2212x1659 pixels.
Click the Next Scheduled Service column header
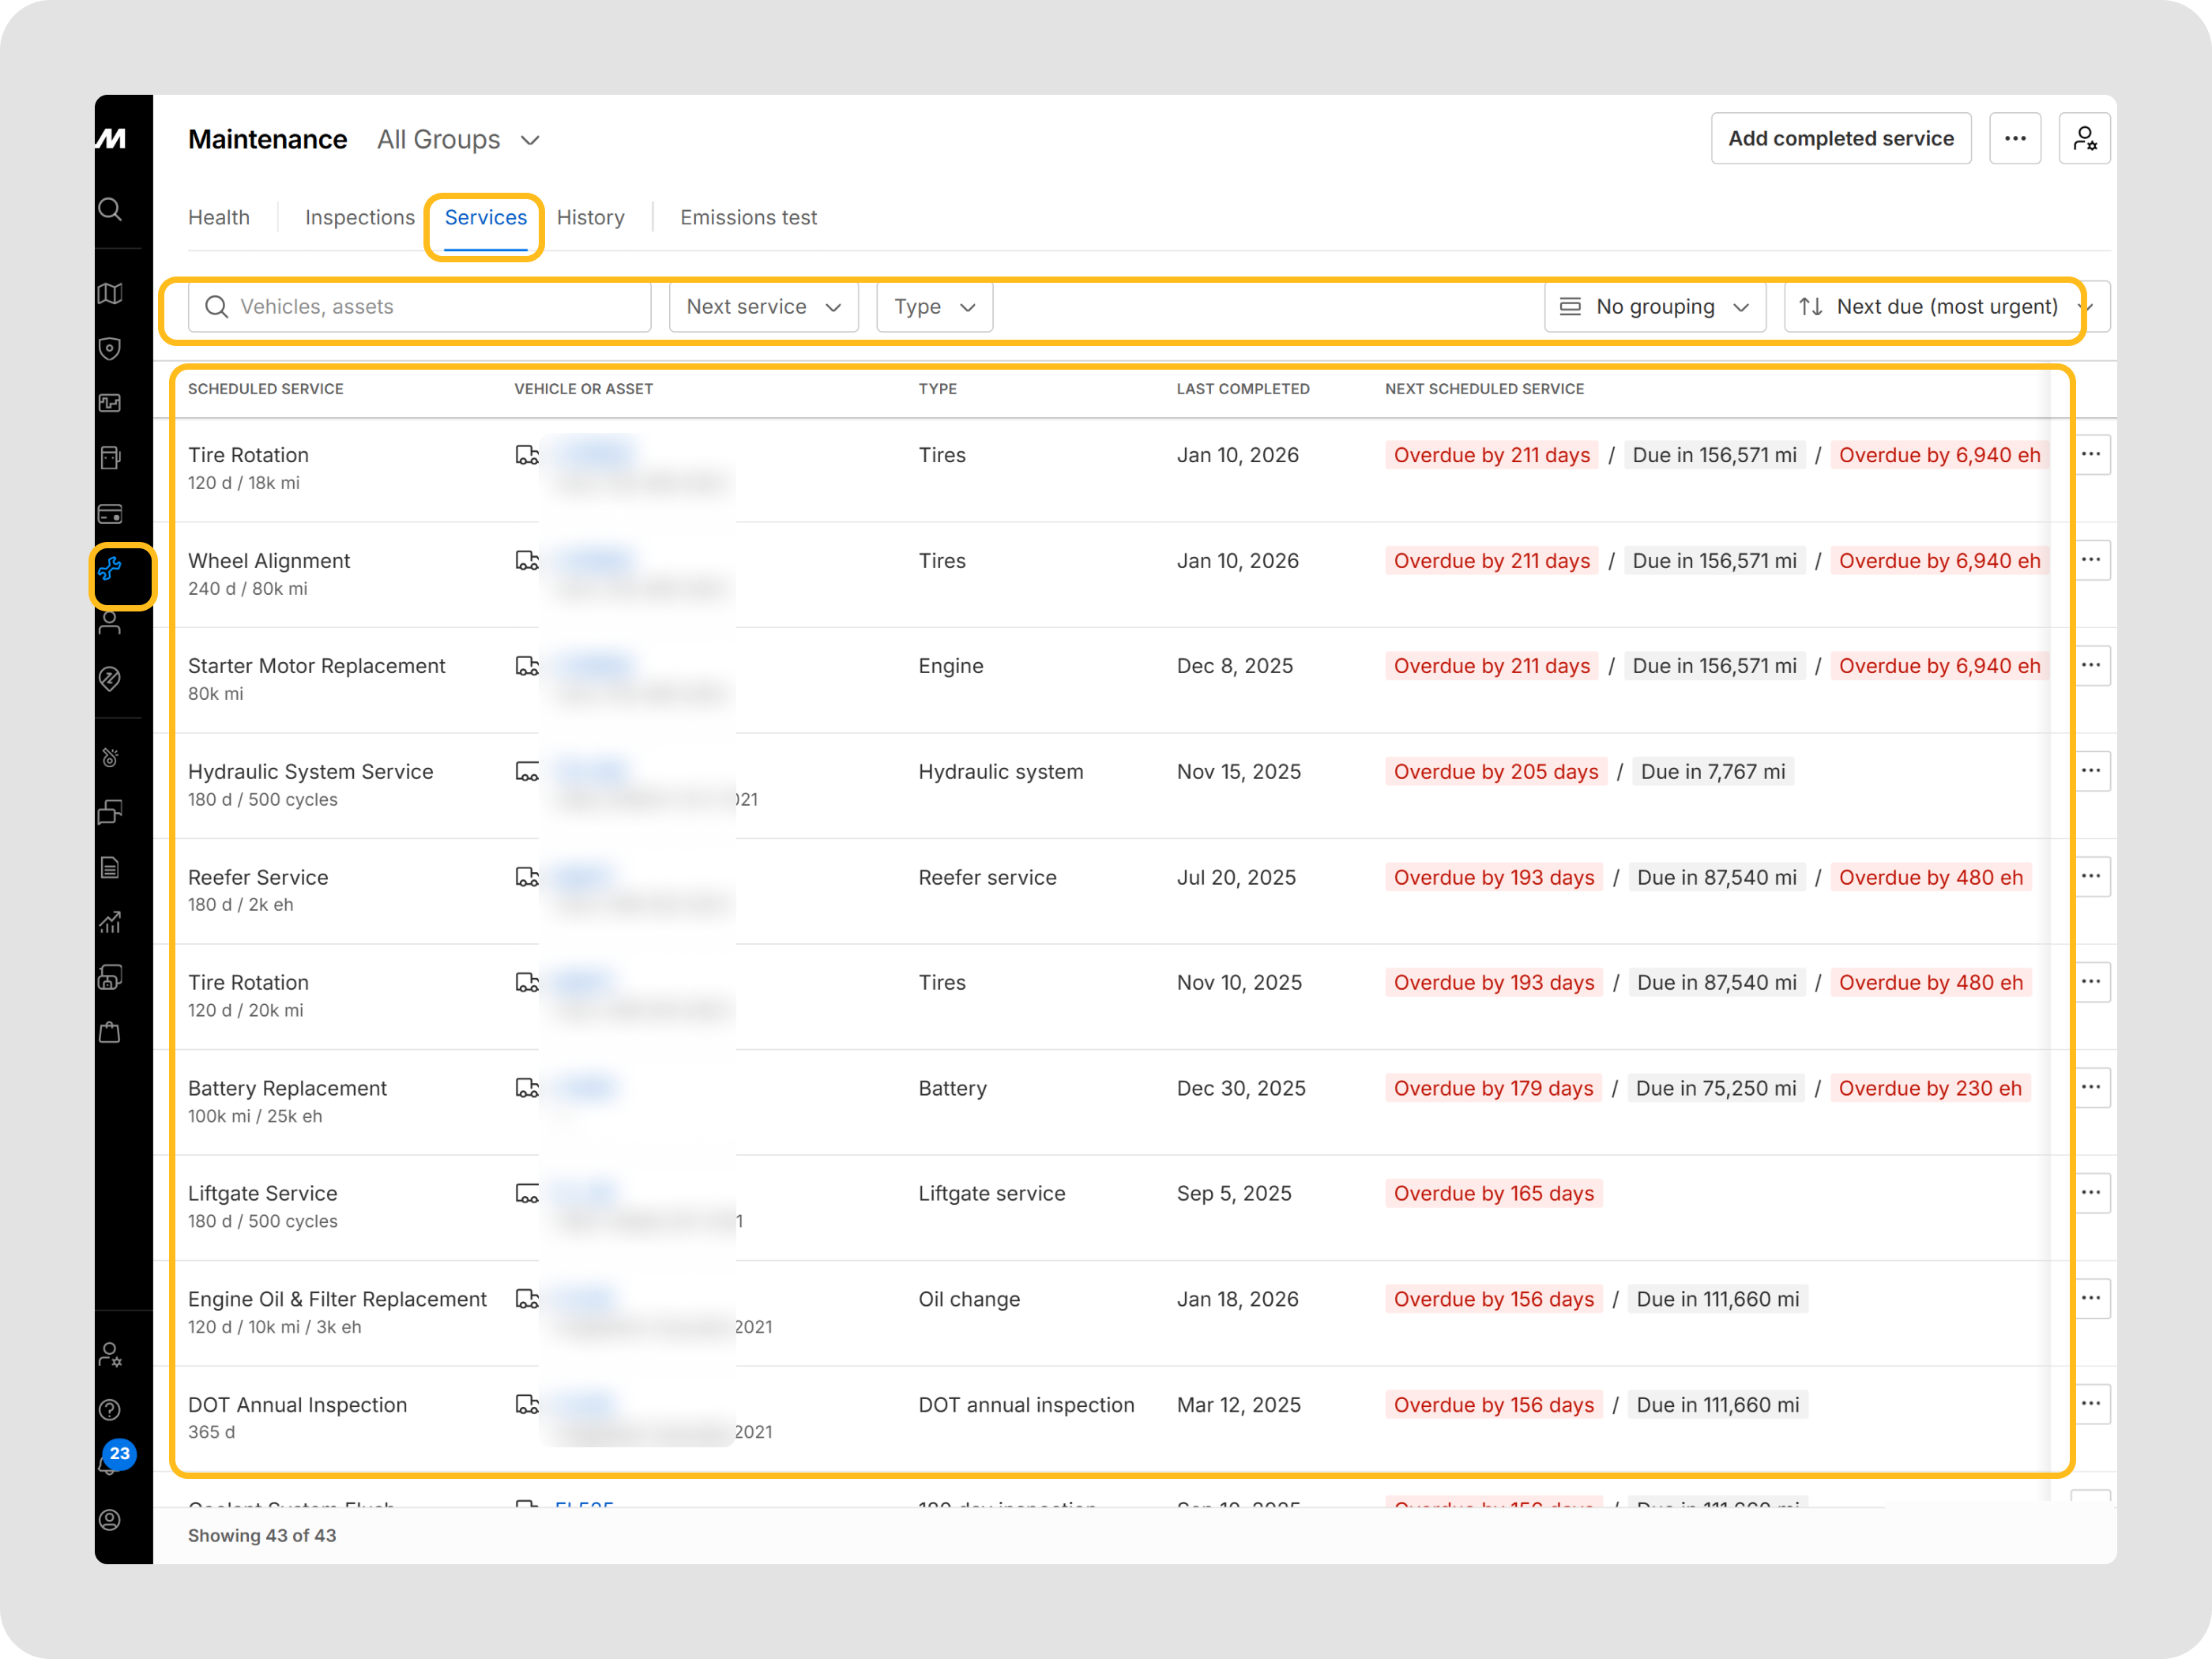pos(1484,389)
